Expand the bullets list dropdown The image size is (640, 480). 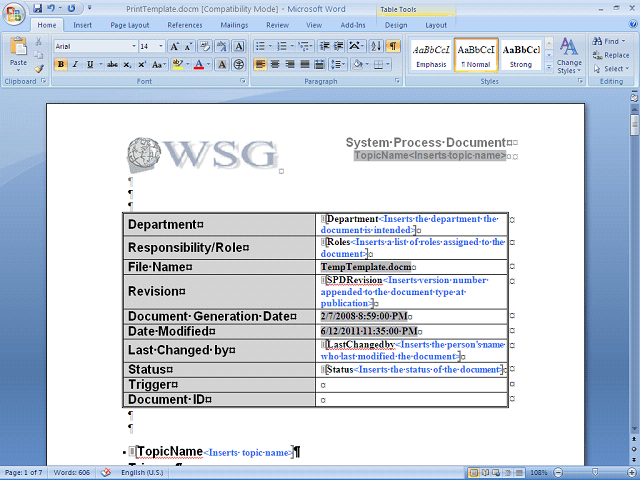[x=270, y=46]
